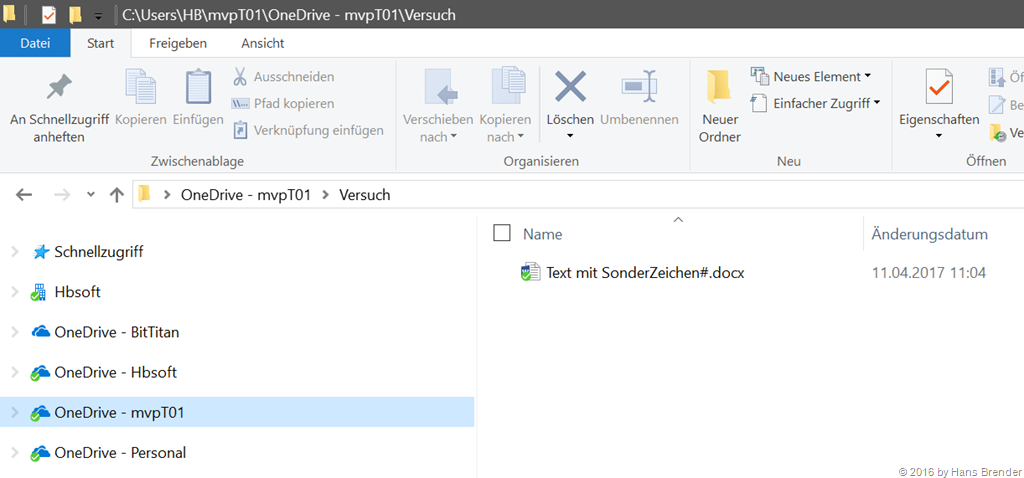This screenshot has width=1024, height=478.
Task: Click the Umbenennen icon
Action: coord(639,88)
